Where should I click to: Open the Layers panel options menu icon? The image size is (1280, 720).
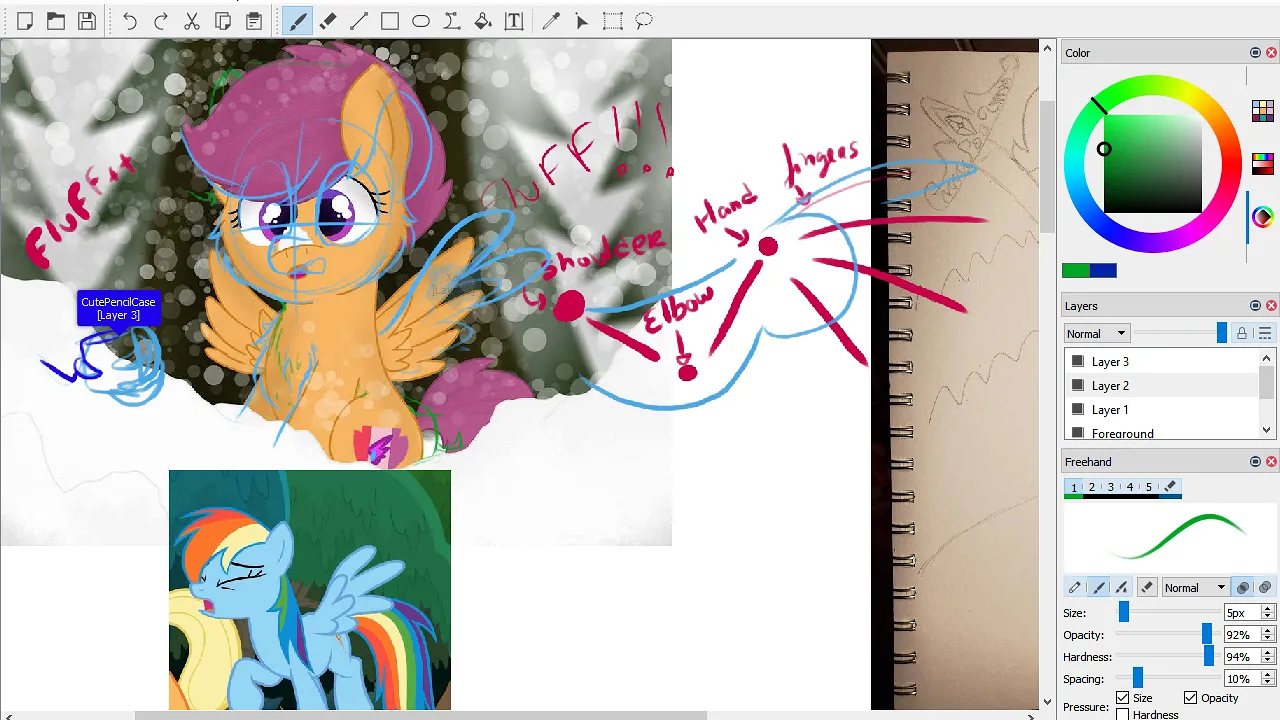coord(1265,333)
